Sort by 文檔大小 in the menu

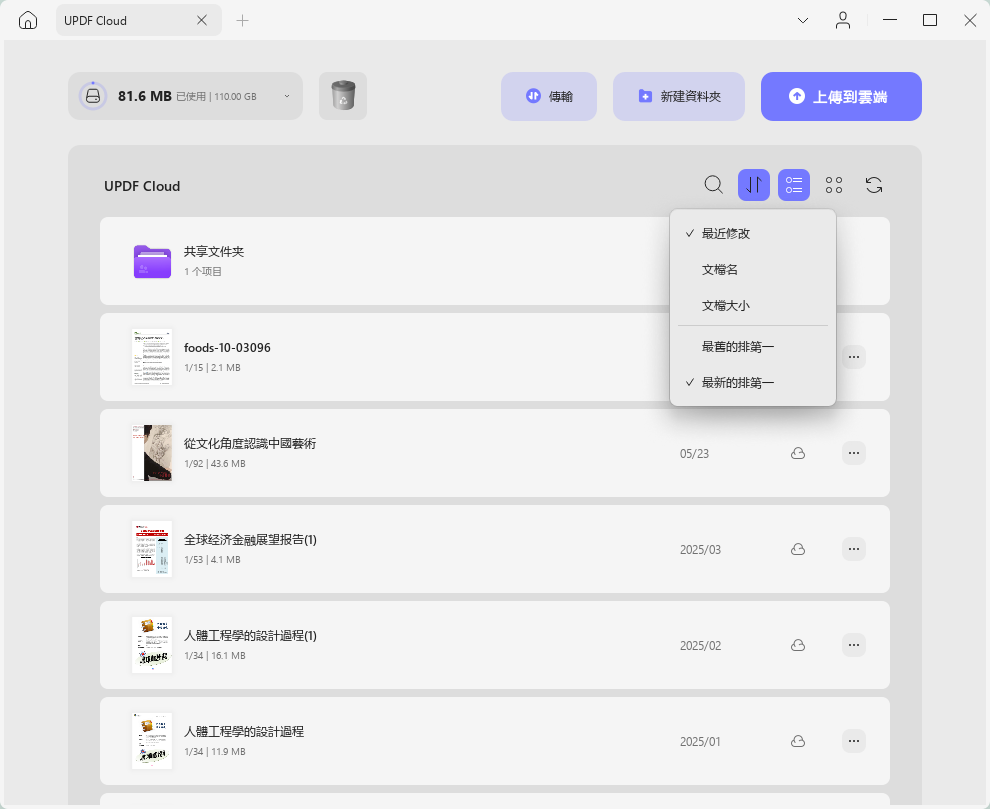[x=753, y=306]
